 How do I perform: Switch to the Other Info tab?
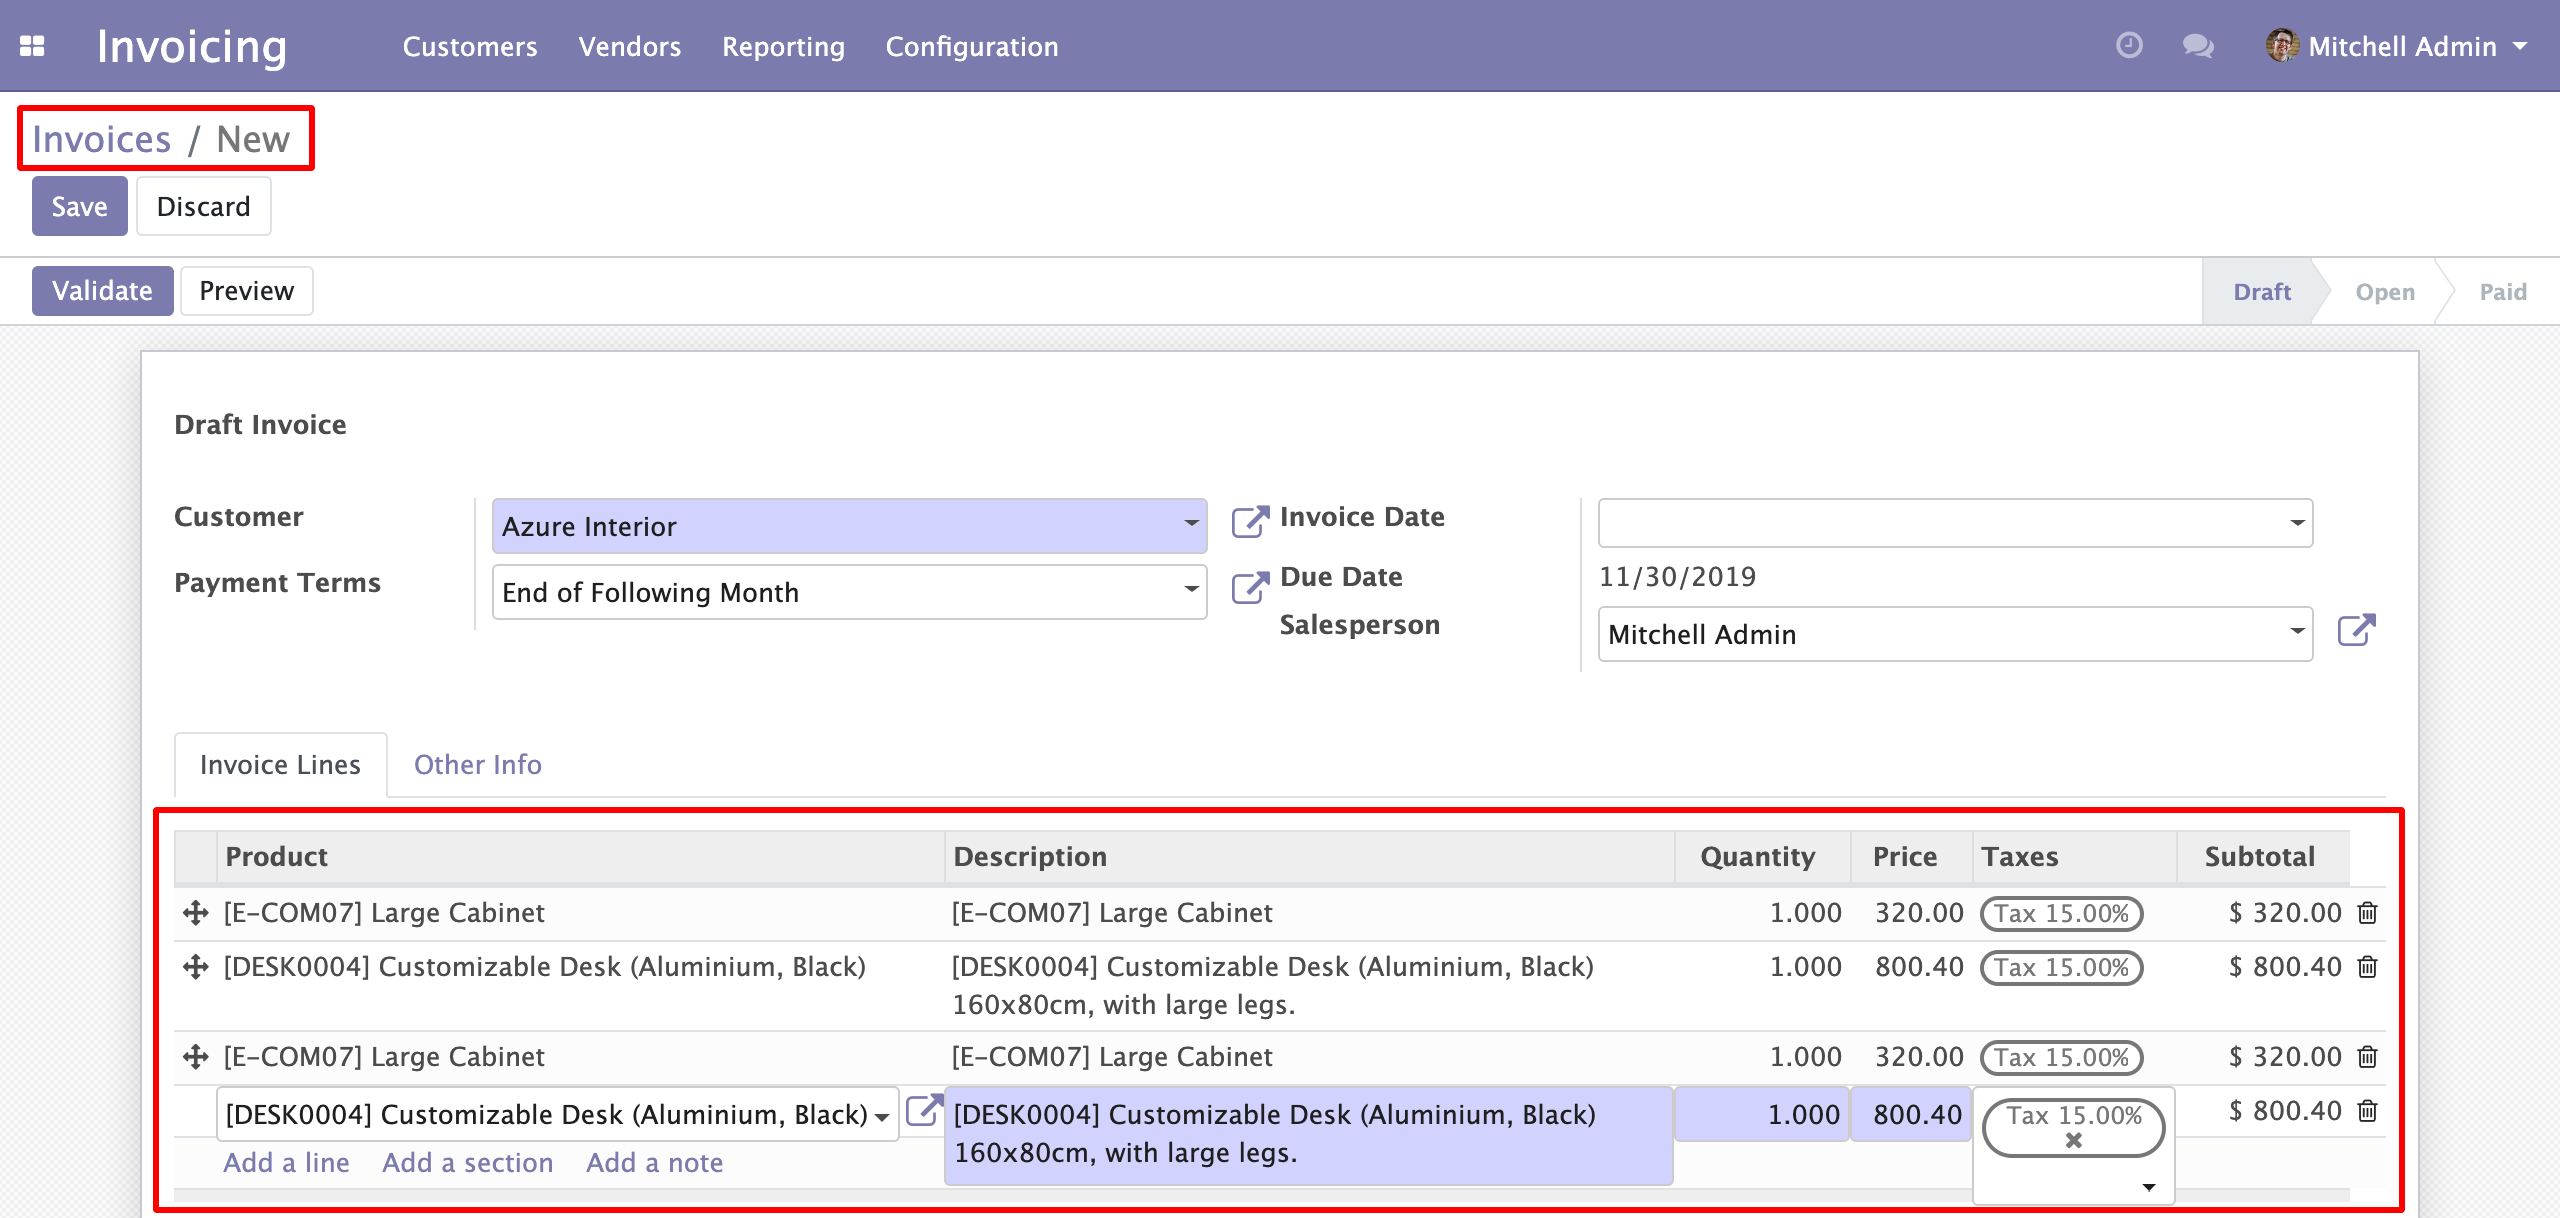477,765
